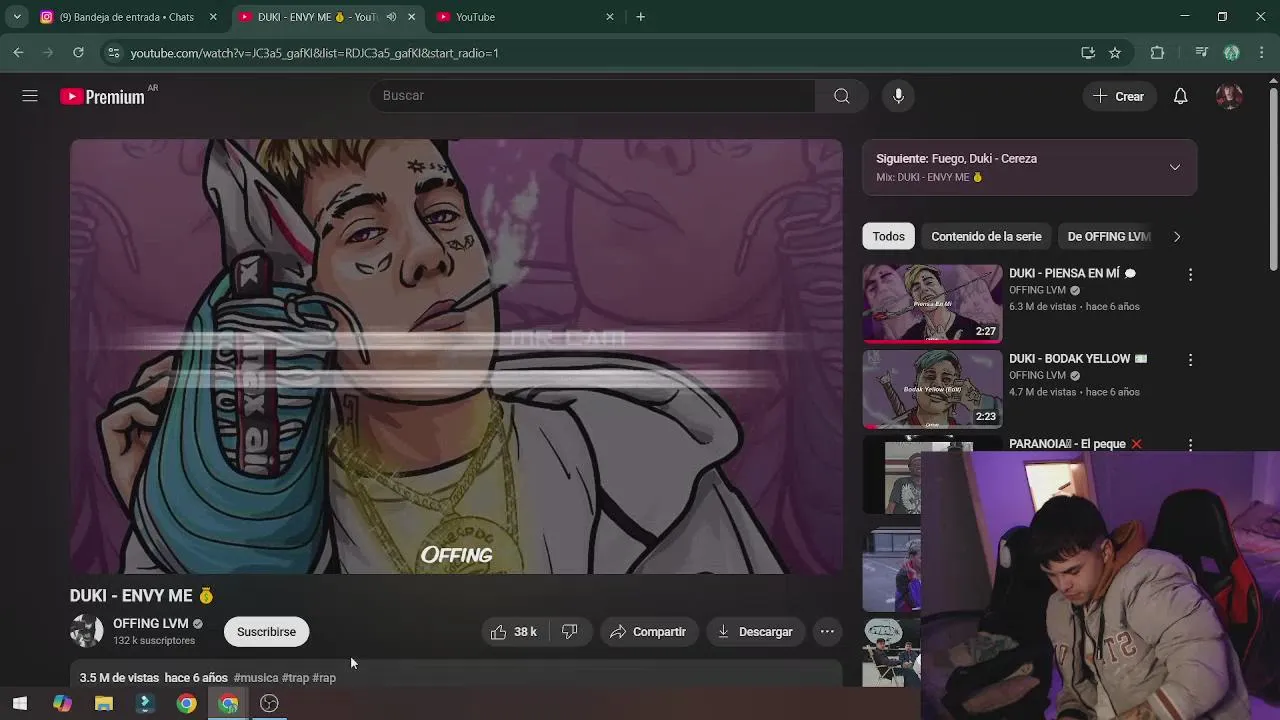Start voice search with the microphone
1280x720 pixels.
(898, 96)
